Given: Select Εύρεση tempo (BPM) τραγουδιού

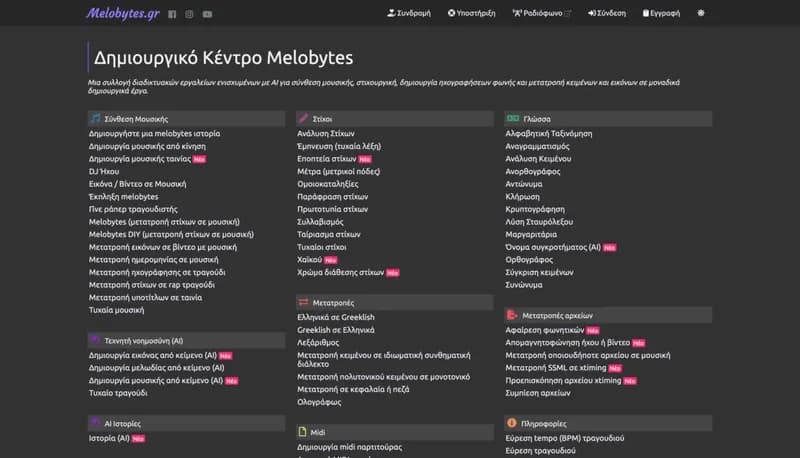Looking at the screenshot, I should (565, 438).
